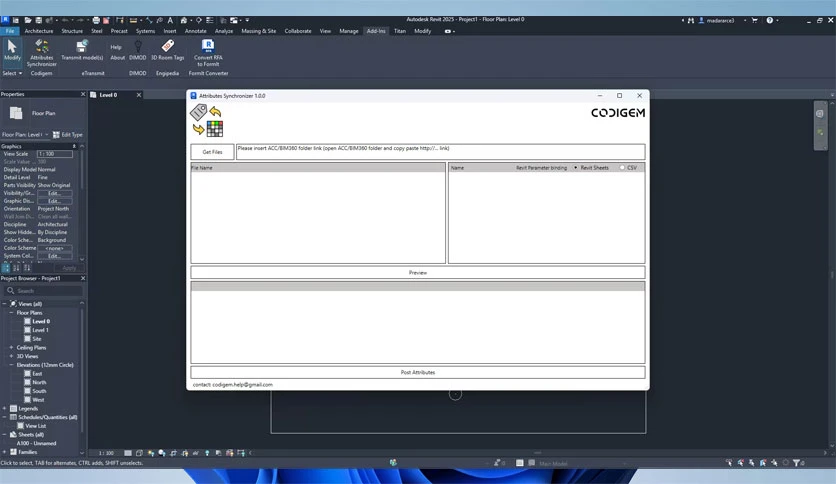Select the North elevation in browser

click(x=39, y=382)
